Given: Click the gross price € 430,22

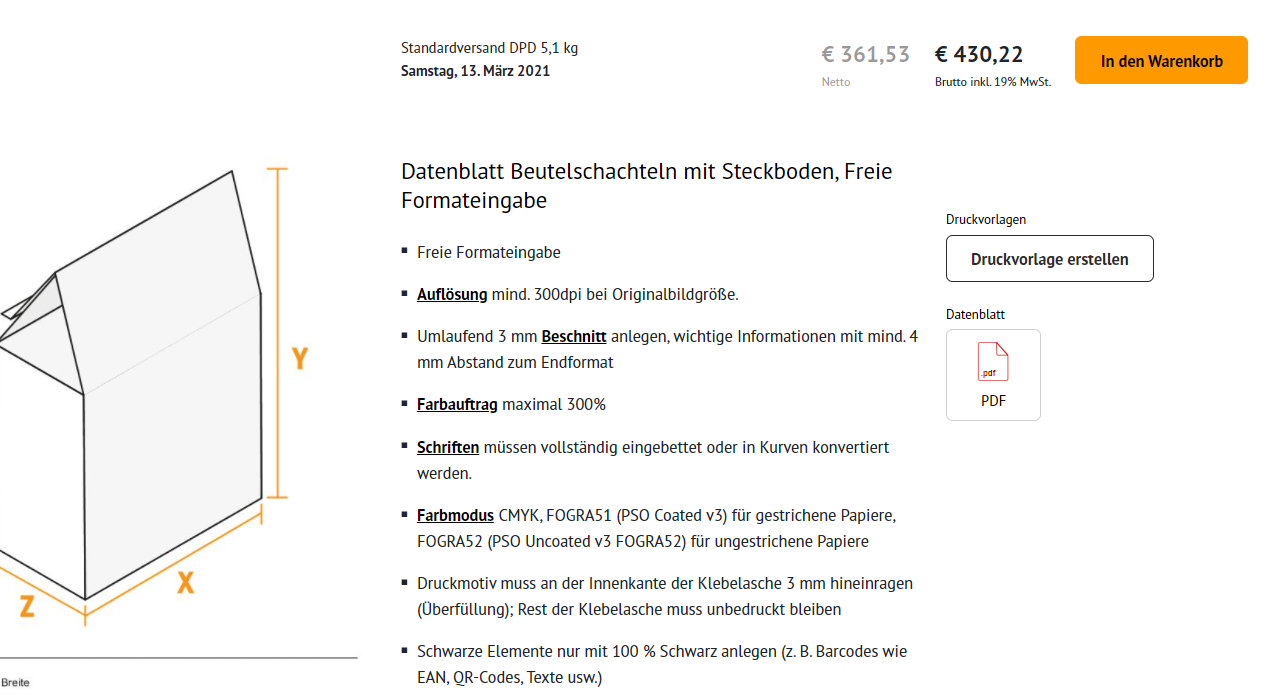Looking at the screenshot, I should 979,54.
